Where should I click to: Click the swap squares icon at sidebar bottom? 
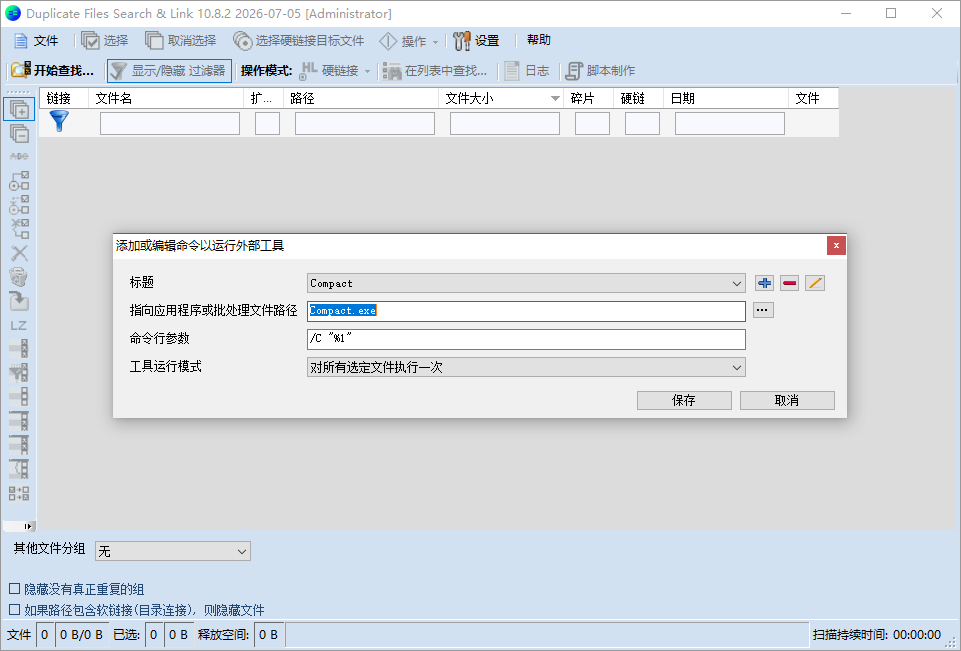pyautogui.click(x=19, y=493)
